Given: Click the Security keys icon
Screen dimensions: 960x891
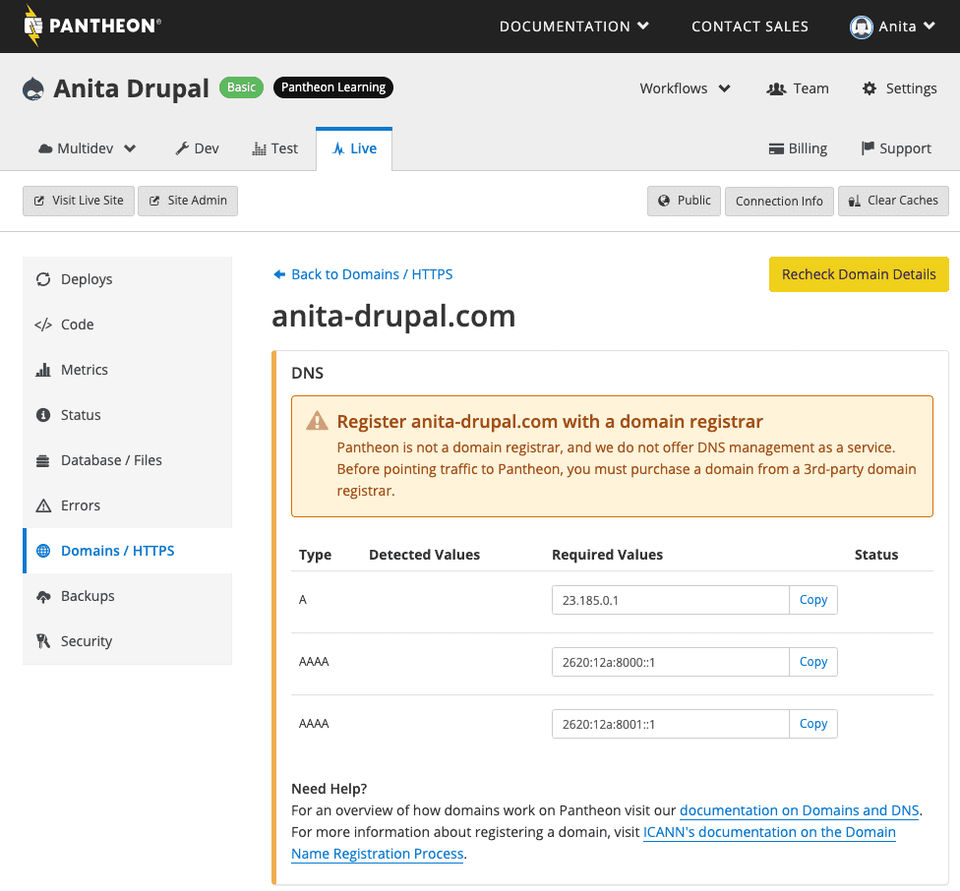Looking at the screenshot, I should 43,641.
